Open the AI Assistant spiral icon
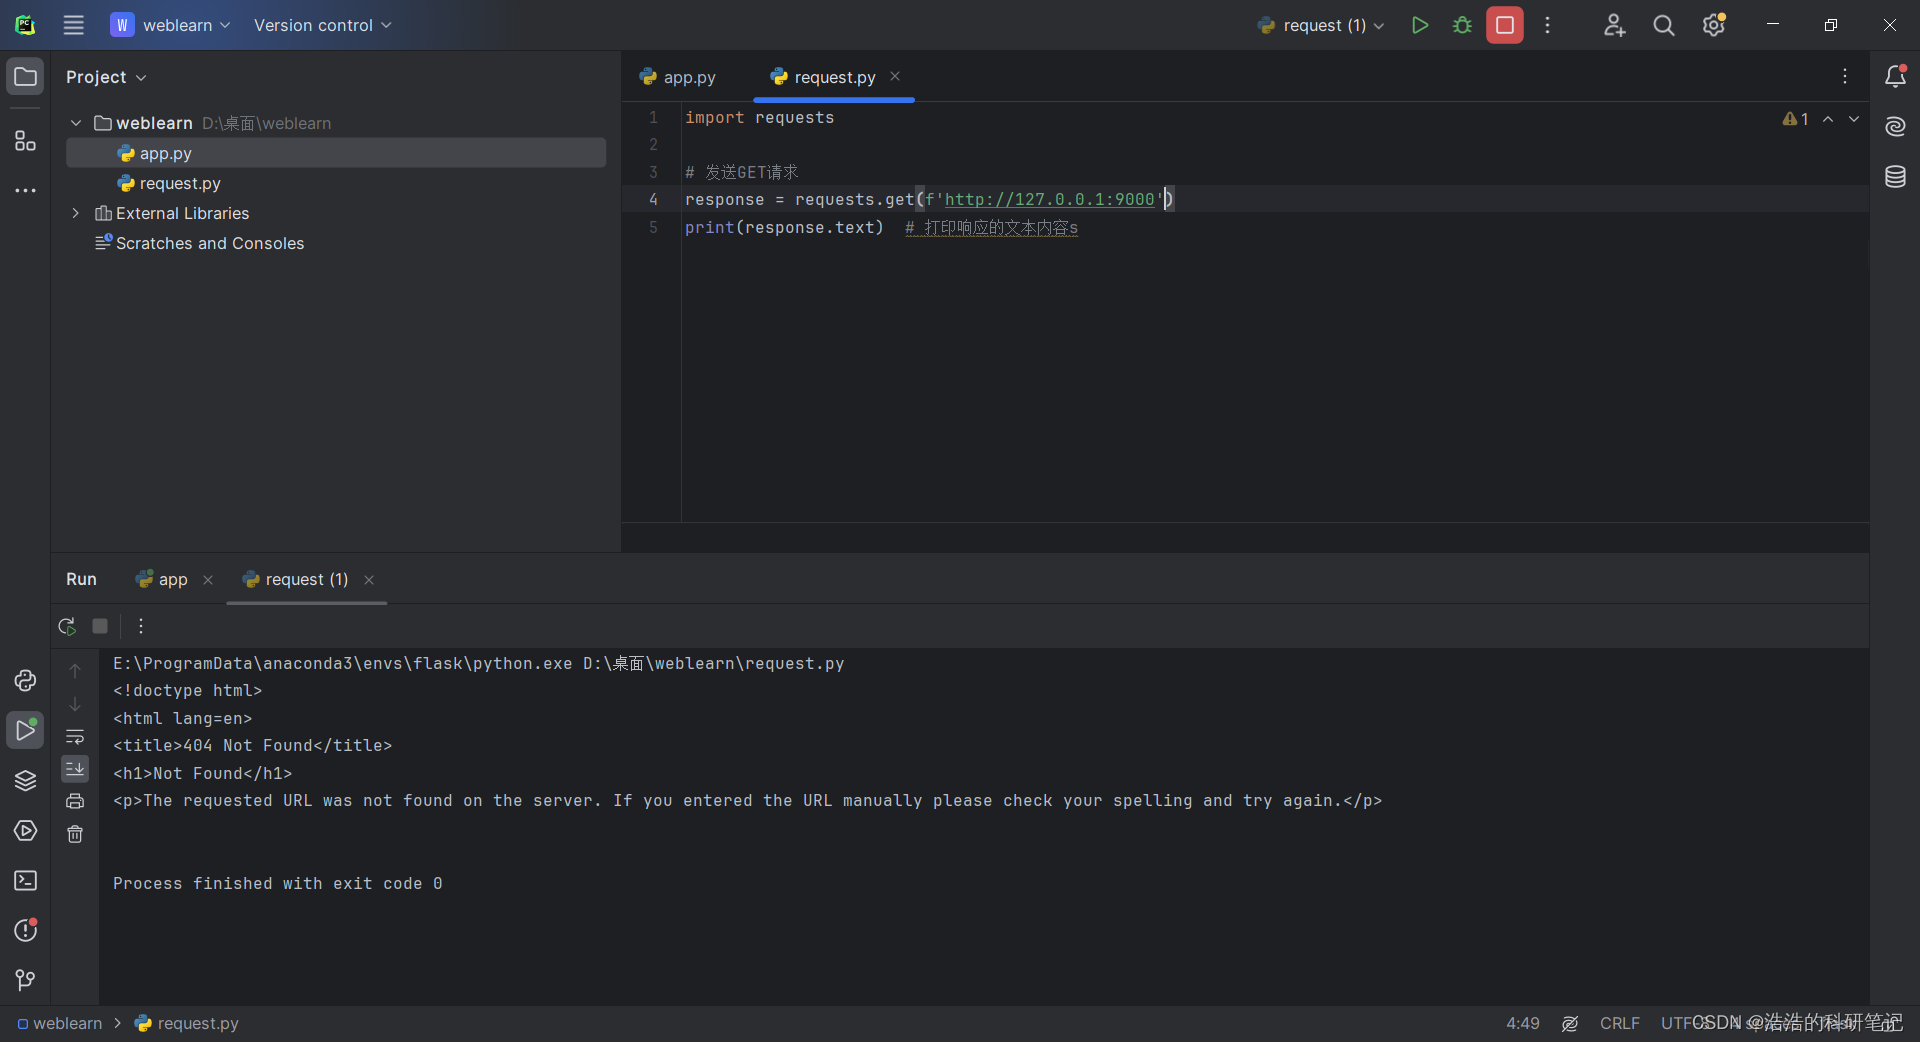This screenshot has height=1042, width=1920. 1895,126
